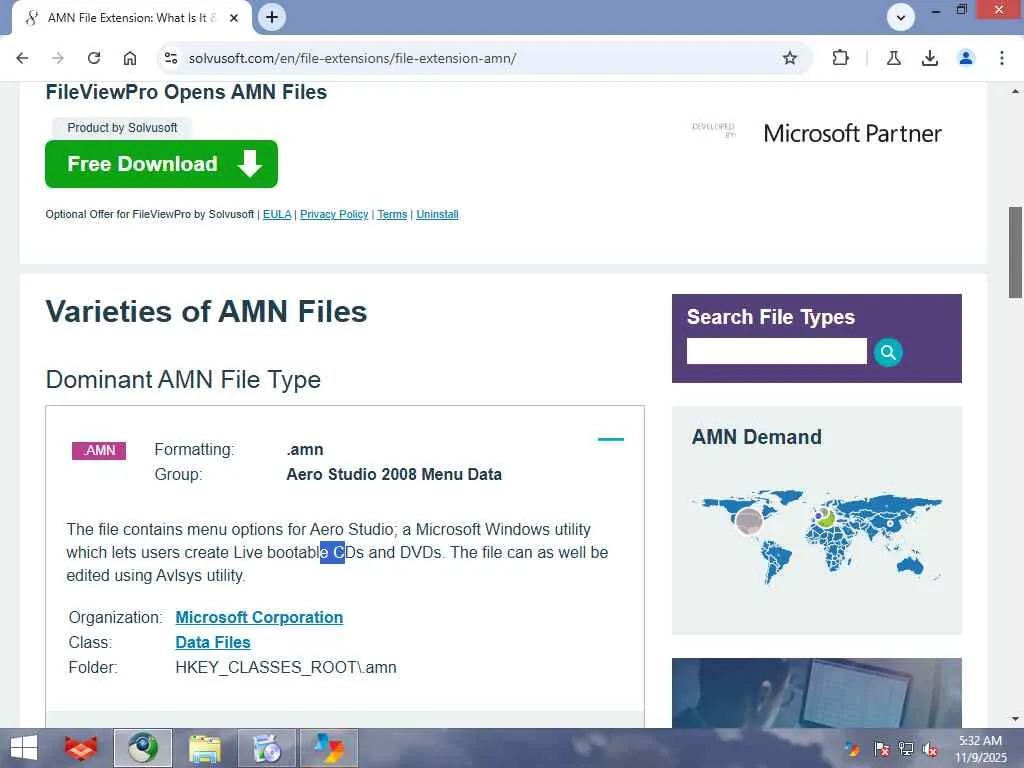Click the Product by Solvusoft label
Image resolution: width=1024 pixels, height=768 pixels.
click(122, 127)
